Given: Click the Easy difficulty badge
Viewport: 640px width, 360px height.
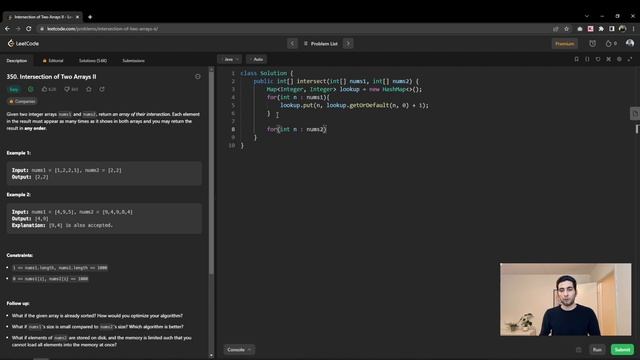Looking at the screenshot, I should coord(14,89).
